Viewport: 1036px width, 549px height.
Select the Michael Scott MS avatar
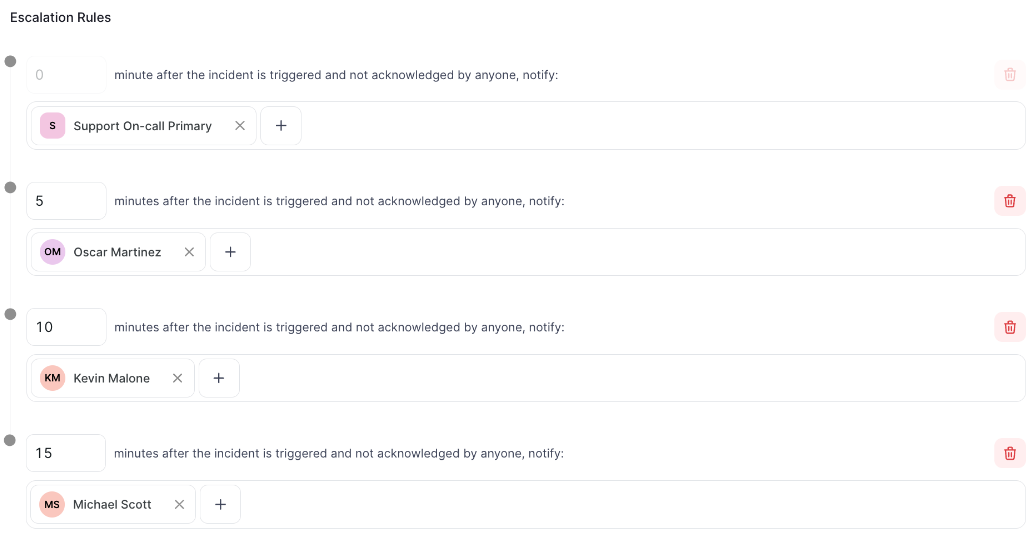point(52,504)
